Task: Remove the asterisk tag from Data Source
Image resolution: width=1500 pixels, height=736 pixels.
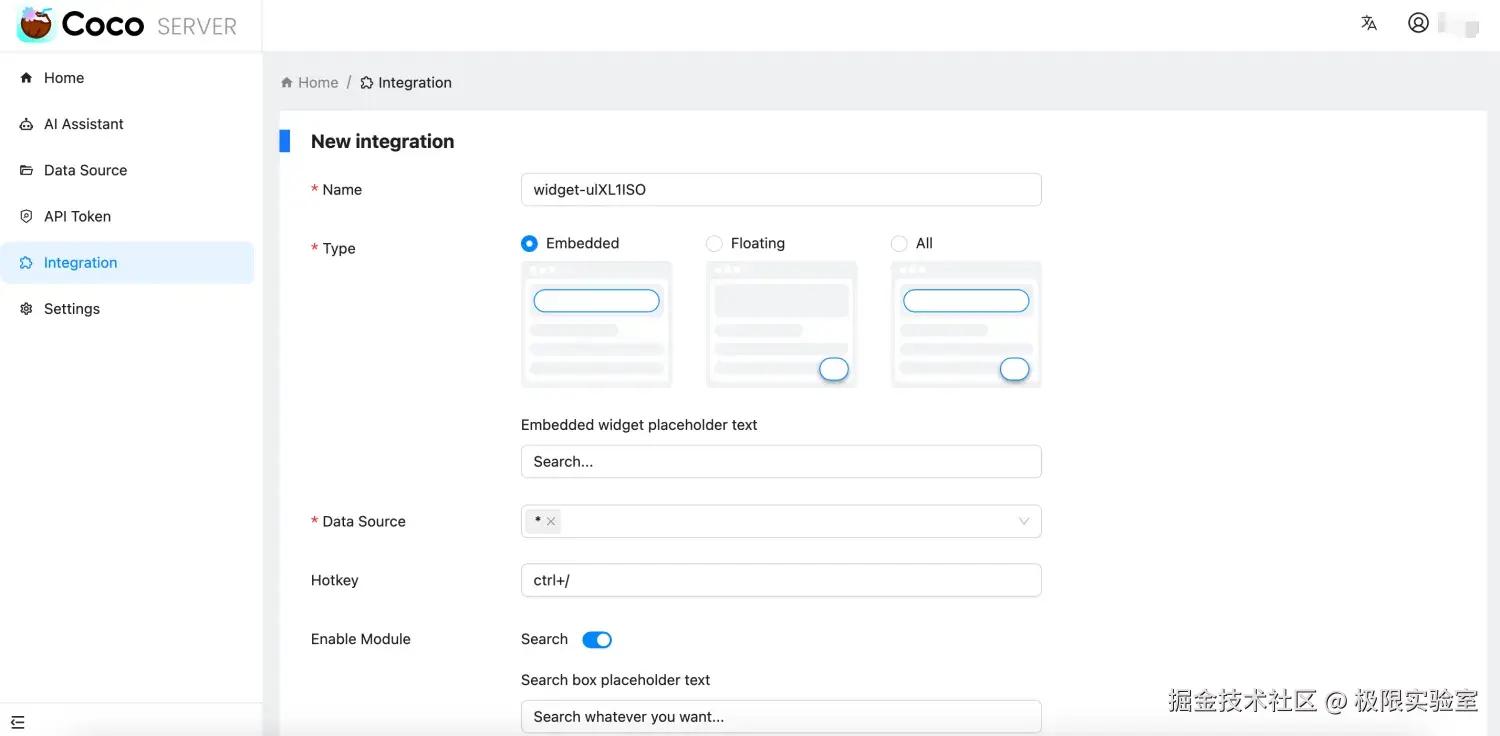Action: tap(551, 521)
